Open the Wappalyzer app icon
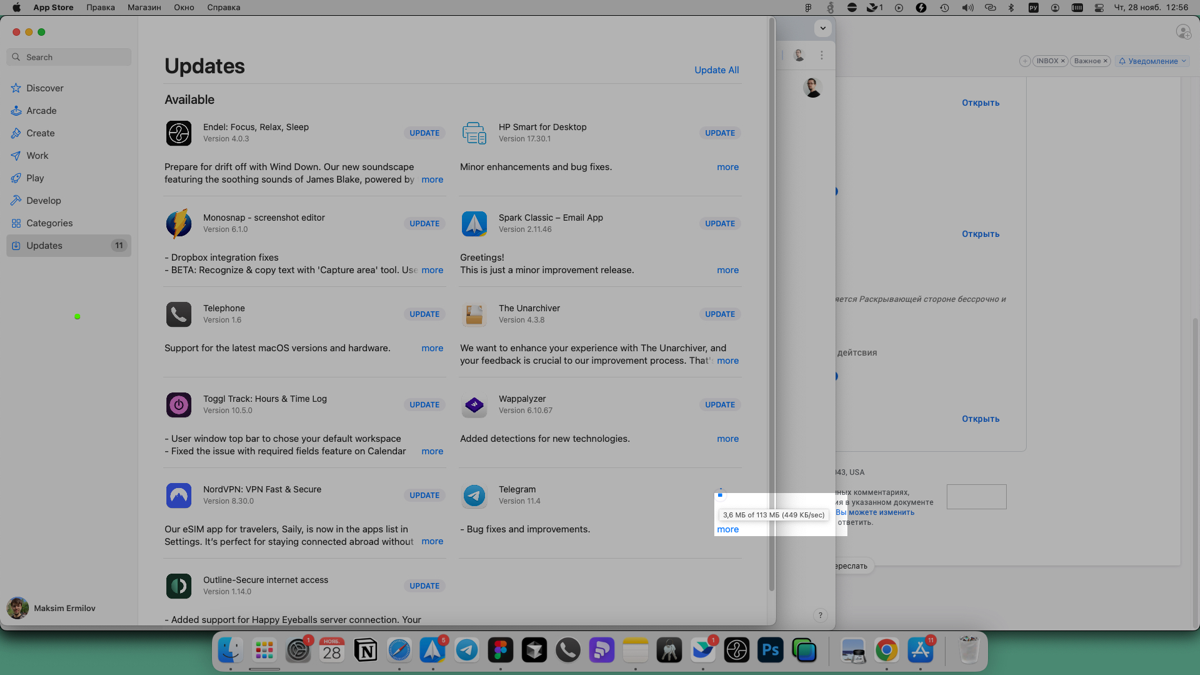Screen dimensions: 1200x675 pyautogui.click(x=474, y=405)
